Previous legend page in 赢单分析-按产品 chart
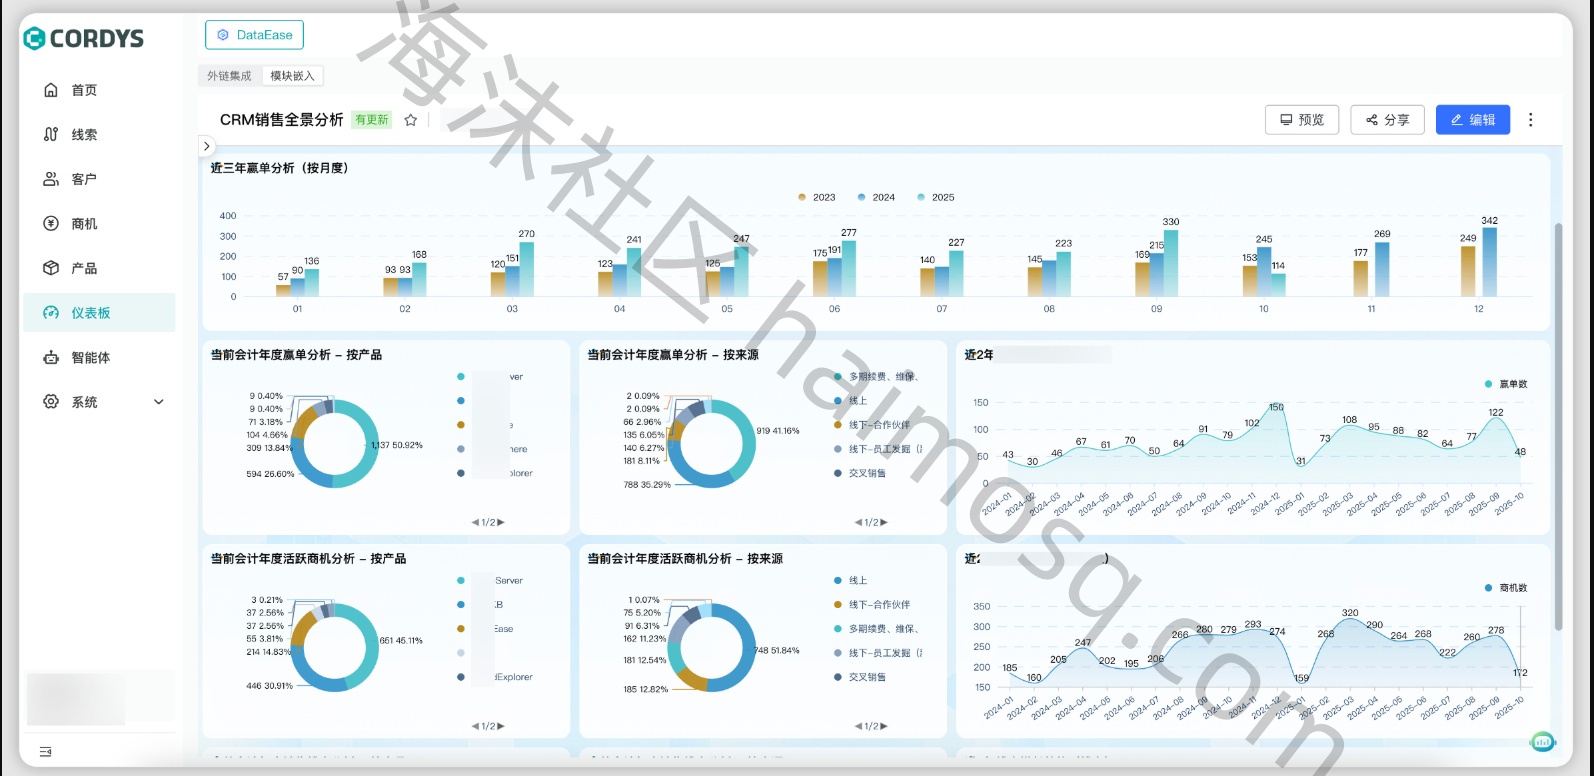 [x=475, y=523]
